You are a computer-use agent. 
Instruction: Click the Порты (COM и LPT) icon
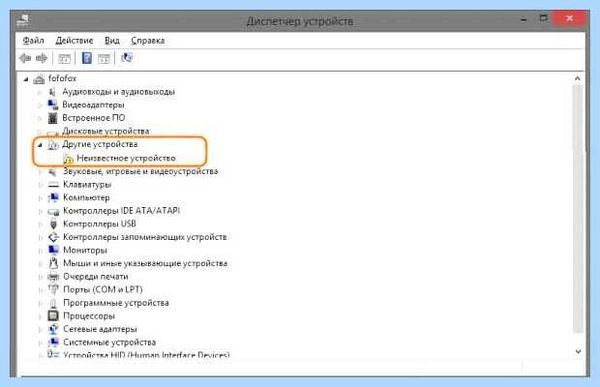tap(53, 289)
